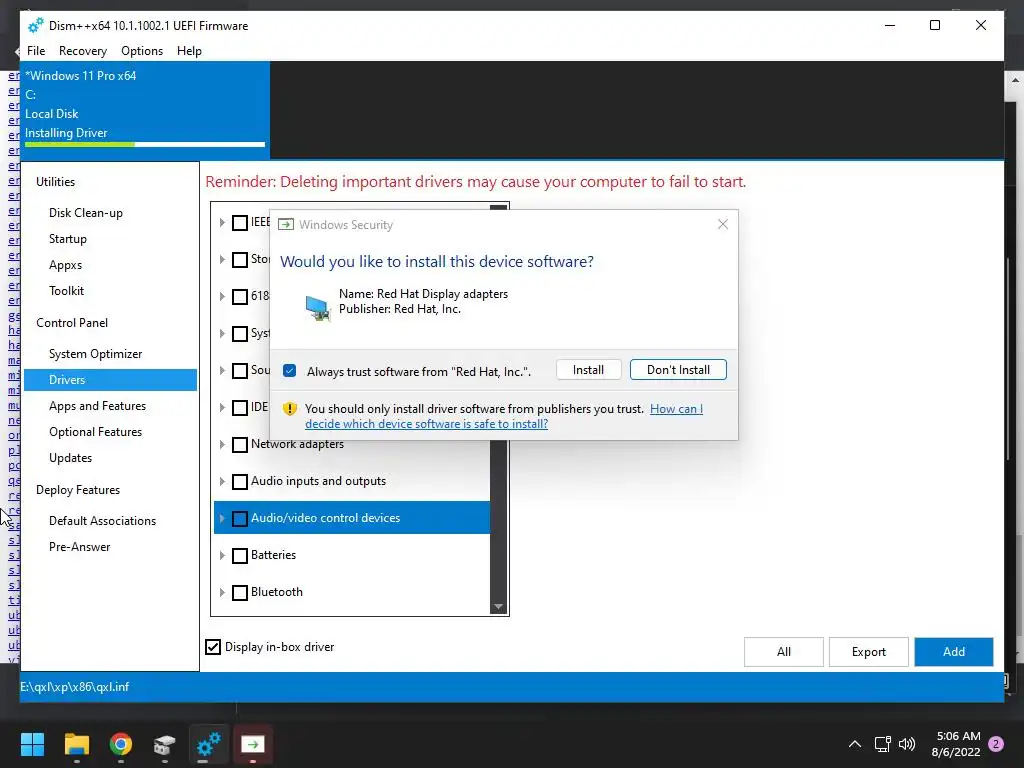Open the Startup utility page

(x=68, y=239)
